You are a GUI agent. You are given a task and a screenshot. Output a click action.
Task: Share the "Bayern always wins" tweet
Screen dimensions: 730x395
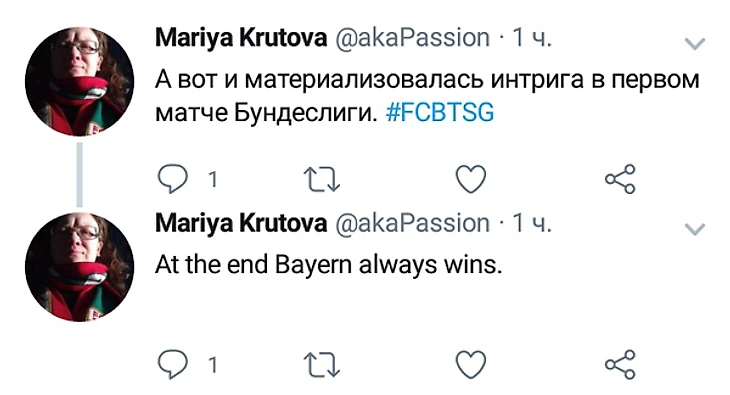click(x=620, y=364)
